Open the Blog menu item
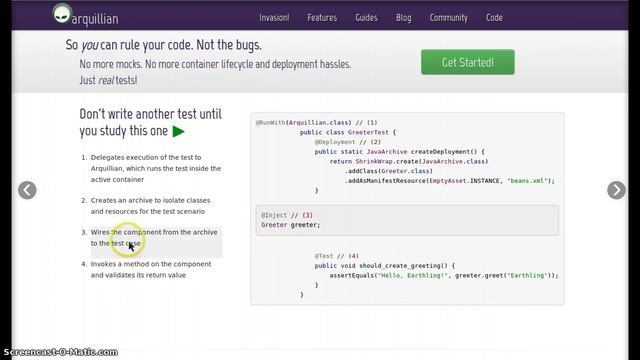The width and height of the screenshot is (640, 360). 403,18
